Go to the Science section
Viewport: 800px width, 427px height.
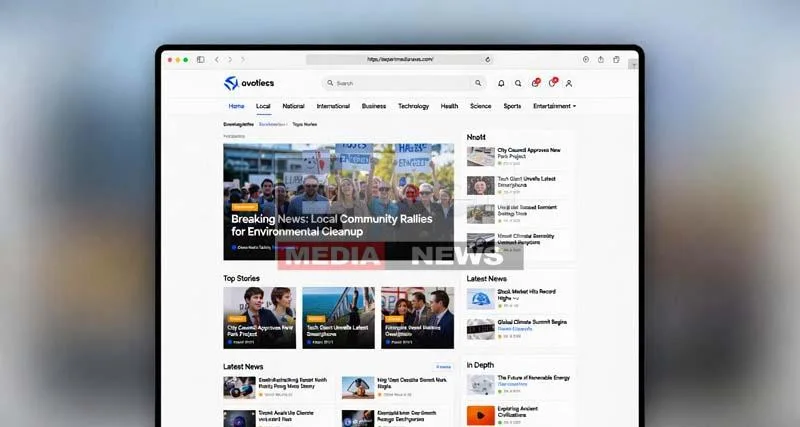pyautogui.click(x=481, y=106)
